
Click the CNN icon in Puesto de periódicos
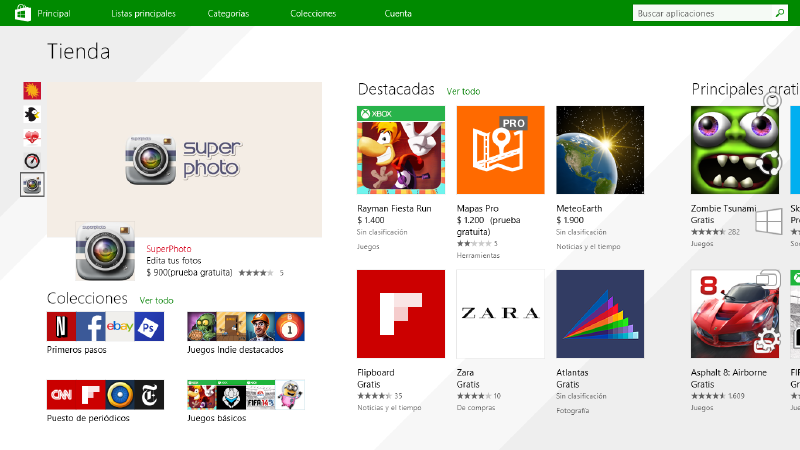click(x=61, y=394)
